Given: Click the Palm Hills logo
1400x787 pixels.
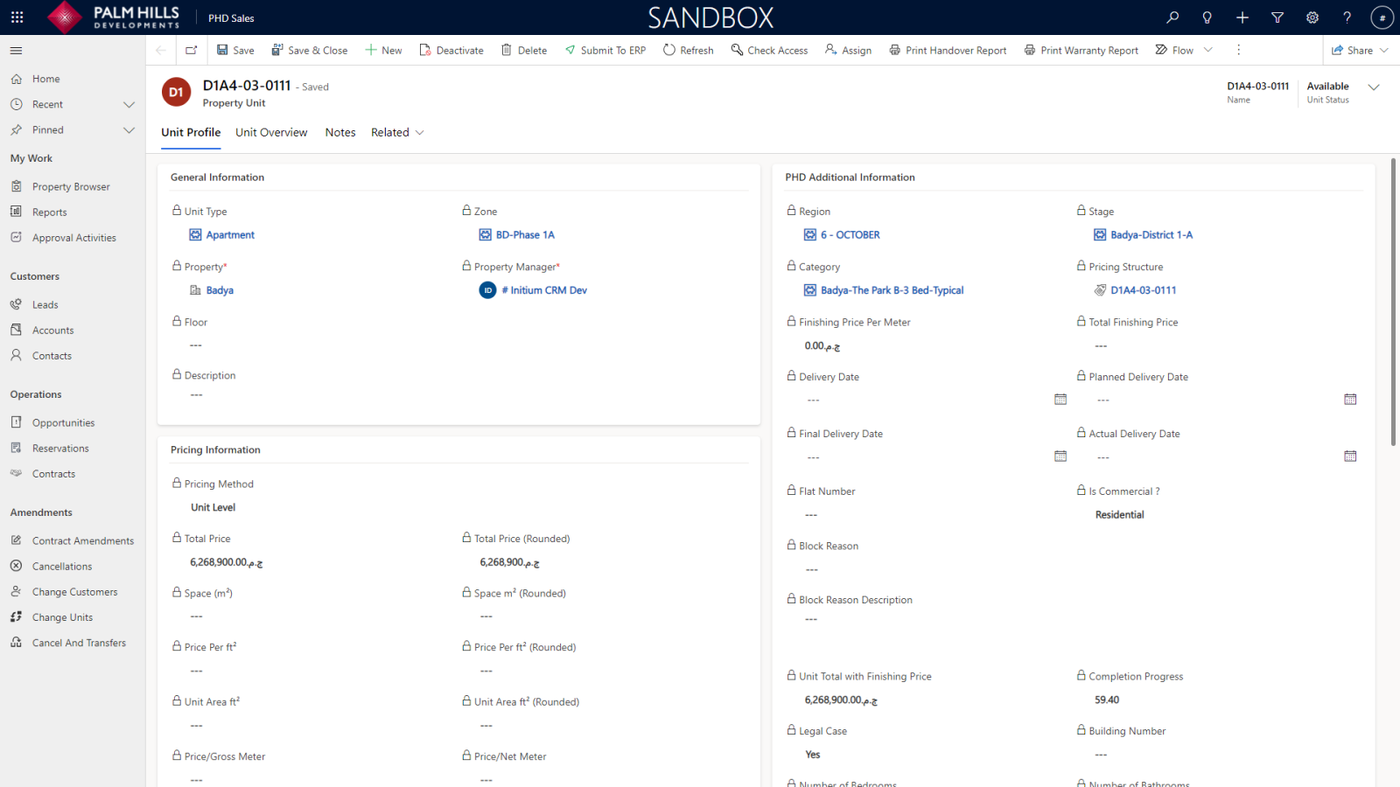Looking at the screenshot, I should (112, 17).
